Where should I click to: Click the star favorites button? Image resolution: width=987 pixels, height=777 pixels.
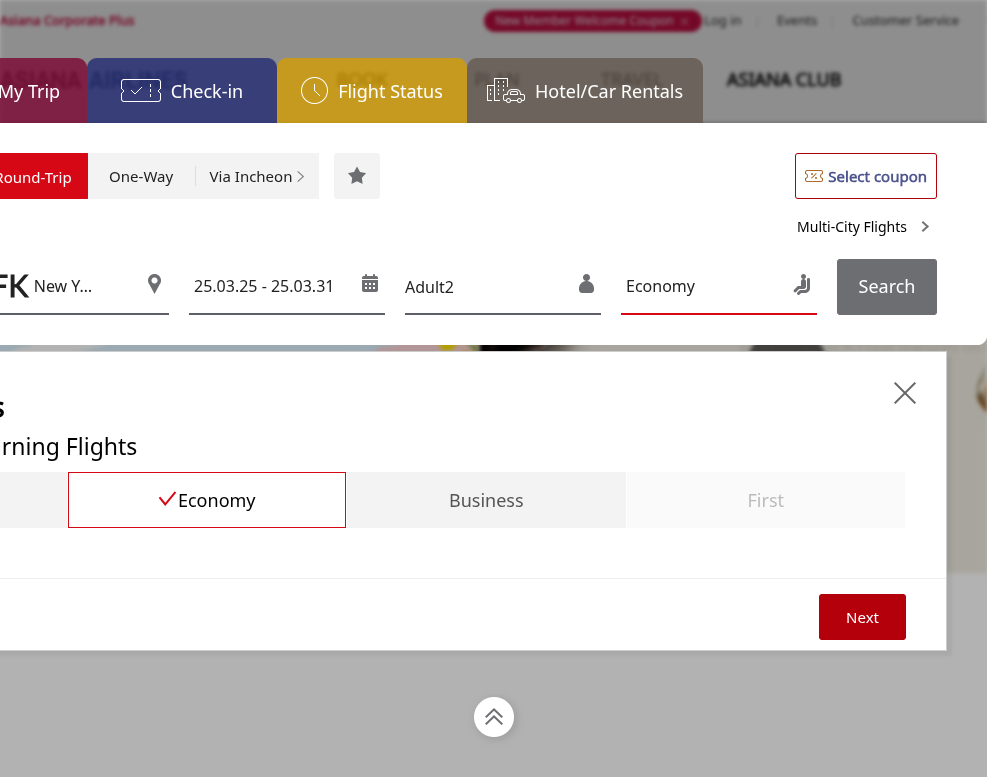357,176
